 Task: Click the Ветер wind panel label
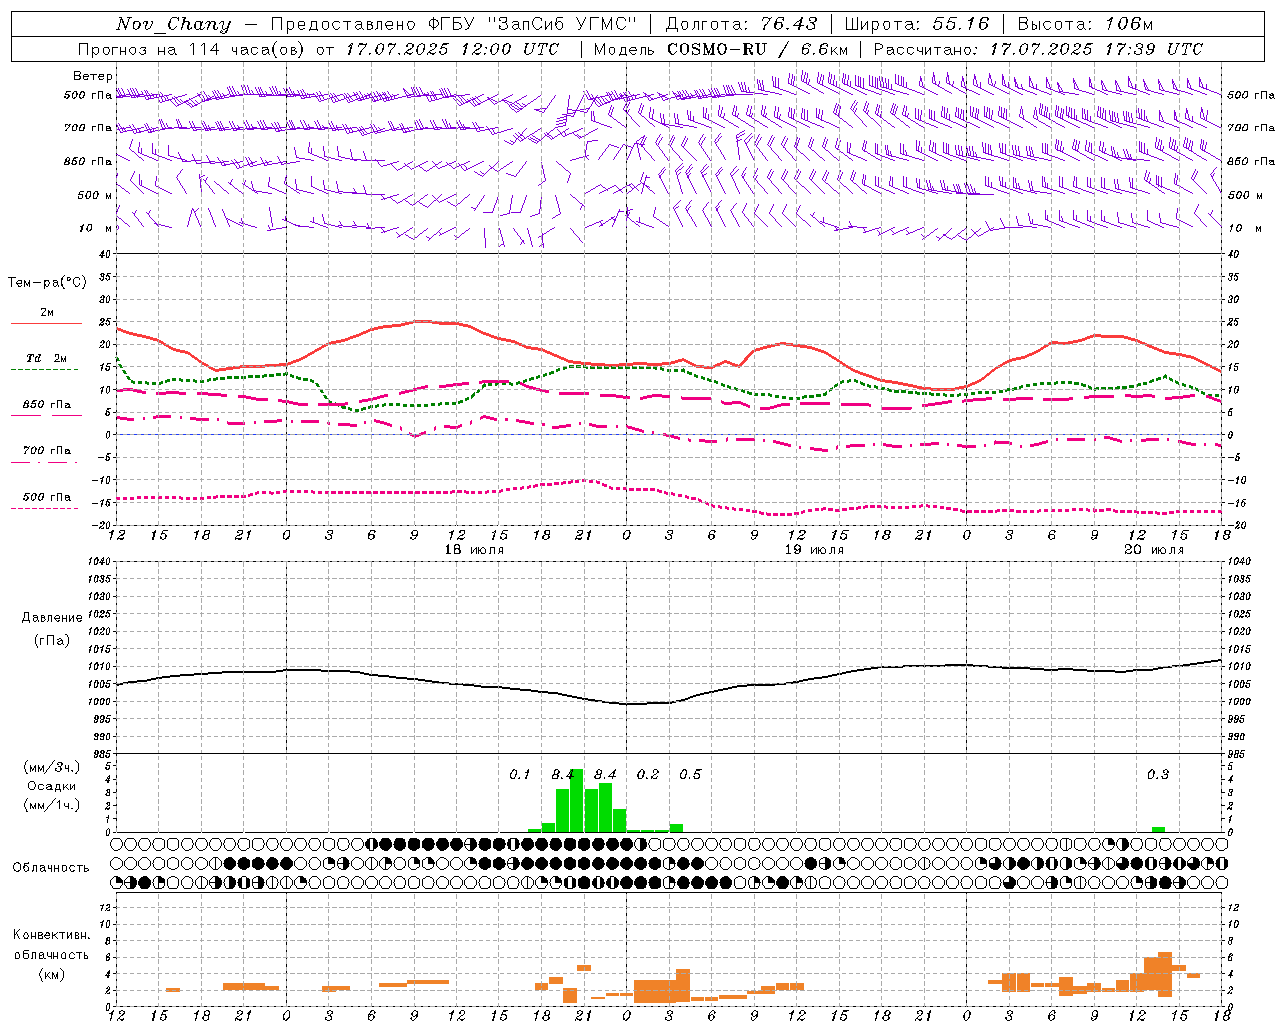(x=92, y=76)
